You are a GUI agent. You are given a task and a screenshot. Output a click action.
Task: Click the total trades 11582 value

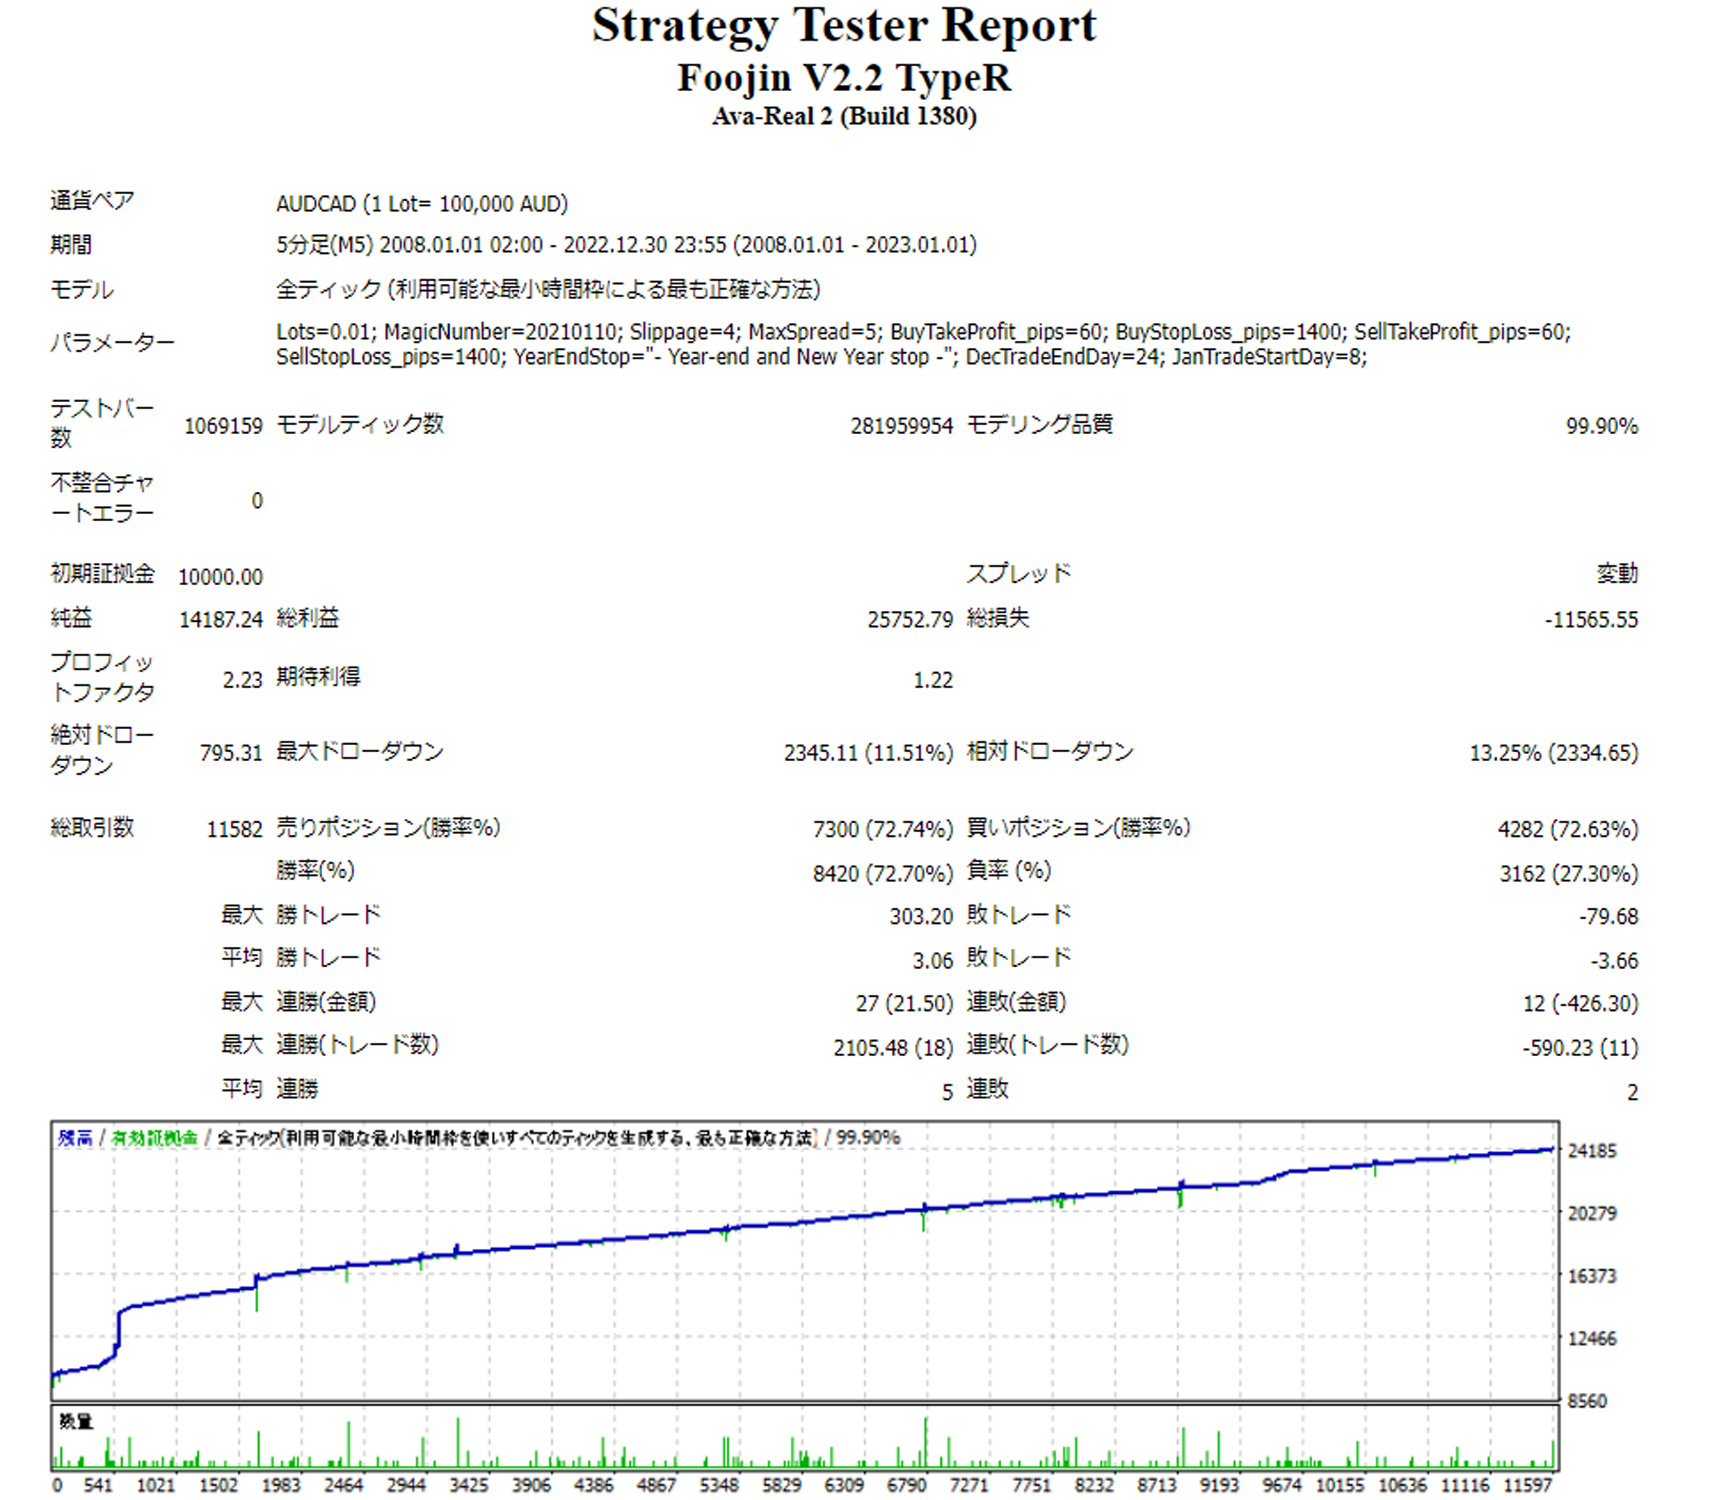[234, 829]
